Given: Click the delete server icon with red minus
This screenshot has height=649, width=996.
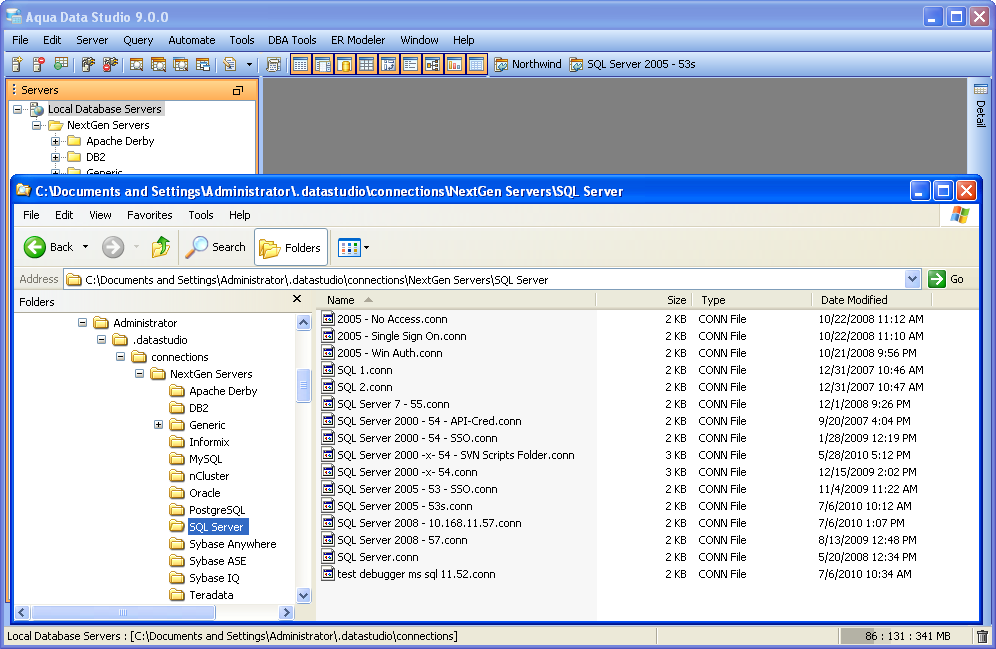Looking at the screenshot, I should (39, 64).
